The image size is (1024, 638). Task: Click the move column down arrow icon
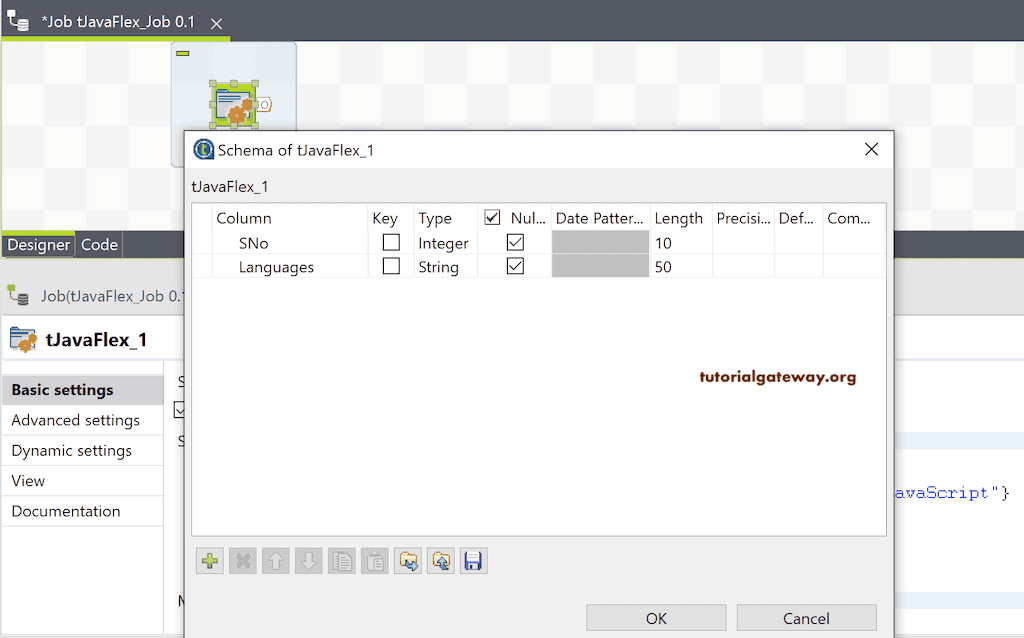[308, 560]
